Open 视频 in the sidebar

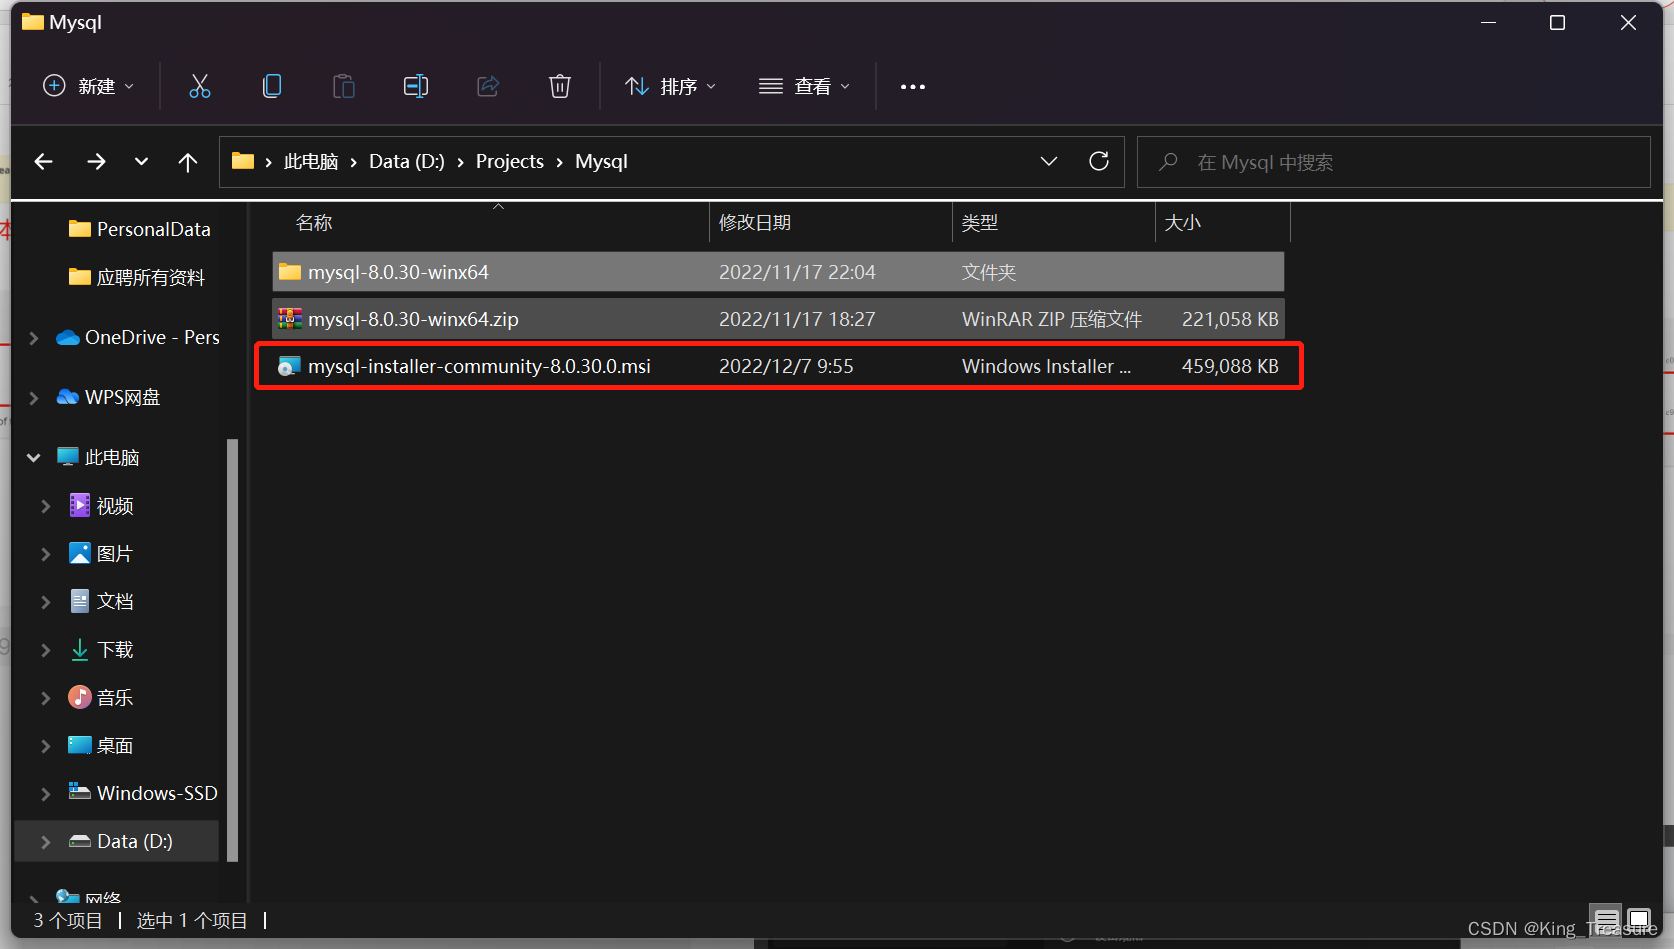[101, 506]
